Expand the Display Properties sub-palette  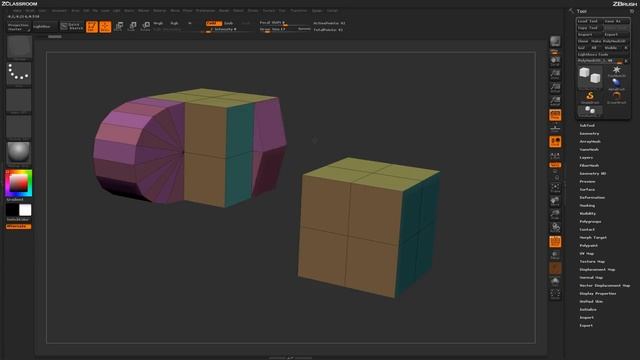pos(598,293)
